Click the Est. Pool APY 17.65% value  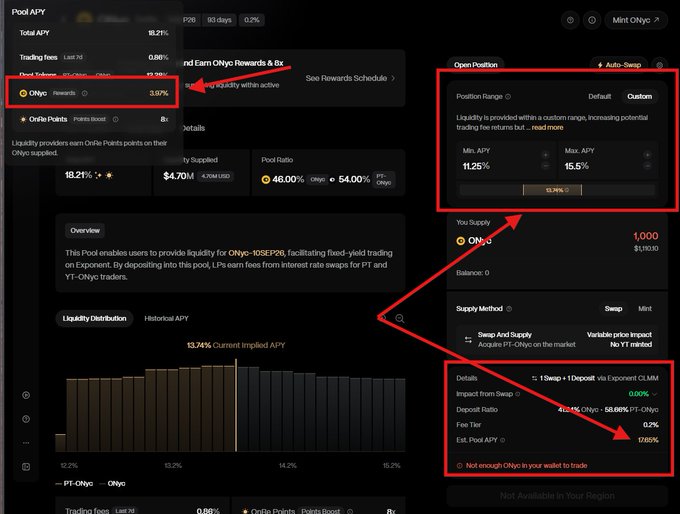648,440
